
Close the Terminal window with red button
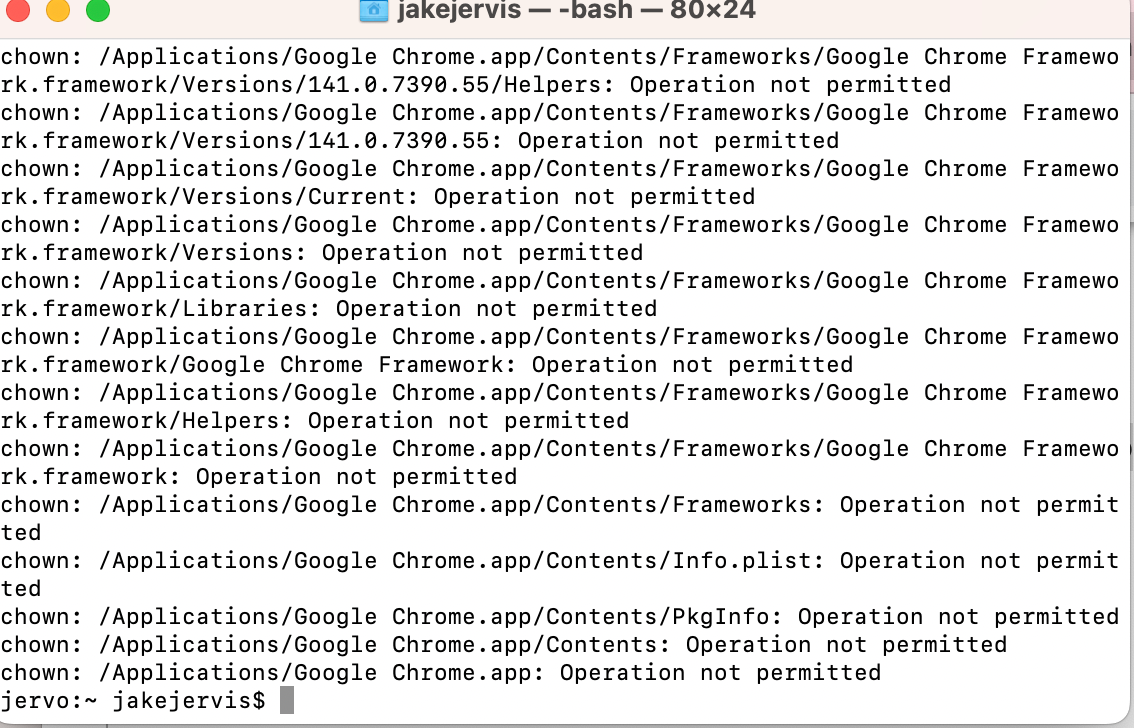18,10
